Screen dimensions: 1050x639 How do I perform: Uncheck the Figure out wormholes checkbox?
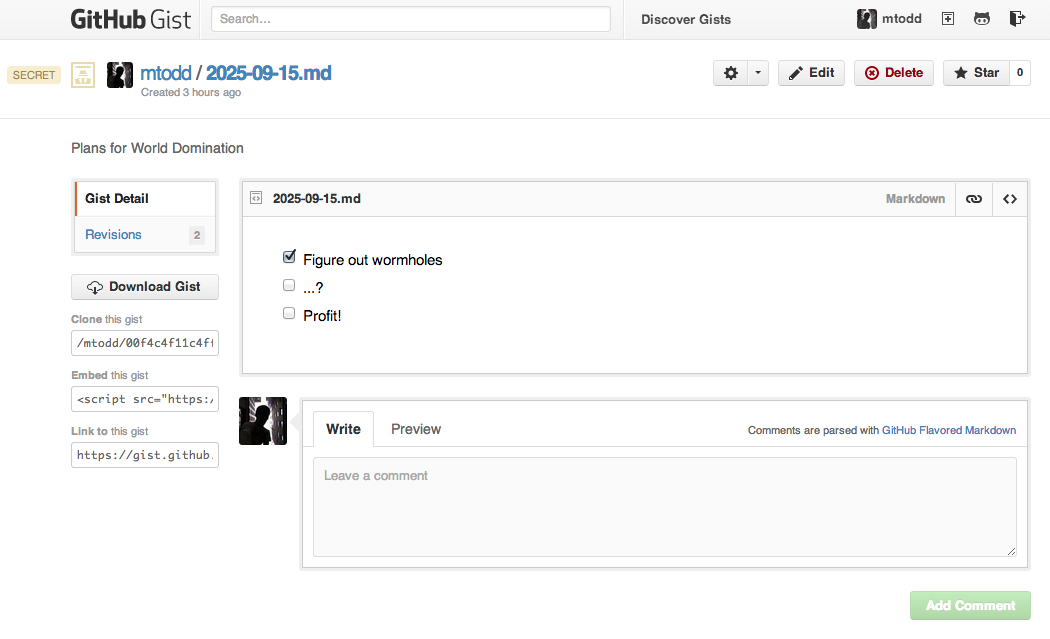point(289,257)
